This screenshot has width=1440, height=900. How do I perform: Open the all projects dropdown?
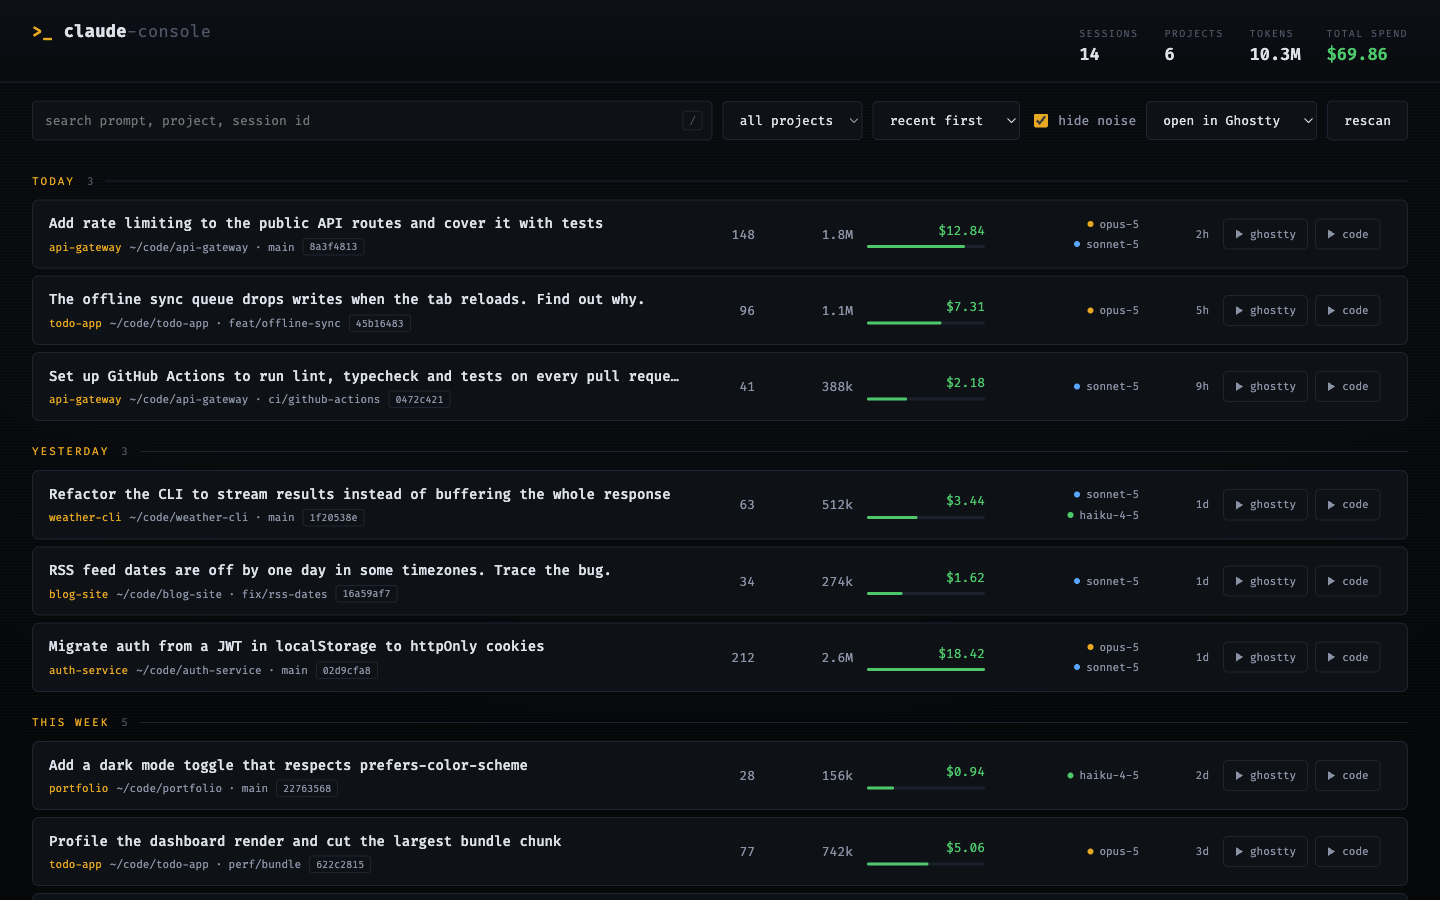click(x=792, y=121)
